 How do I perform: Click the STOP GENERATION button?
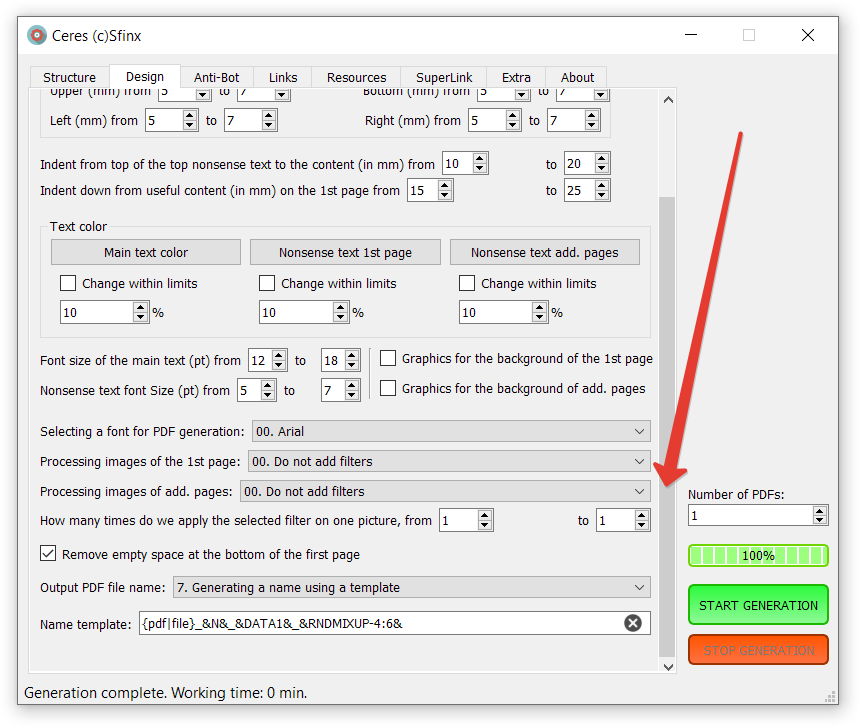[x=758, y=651]
